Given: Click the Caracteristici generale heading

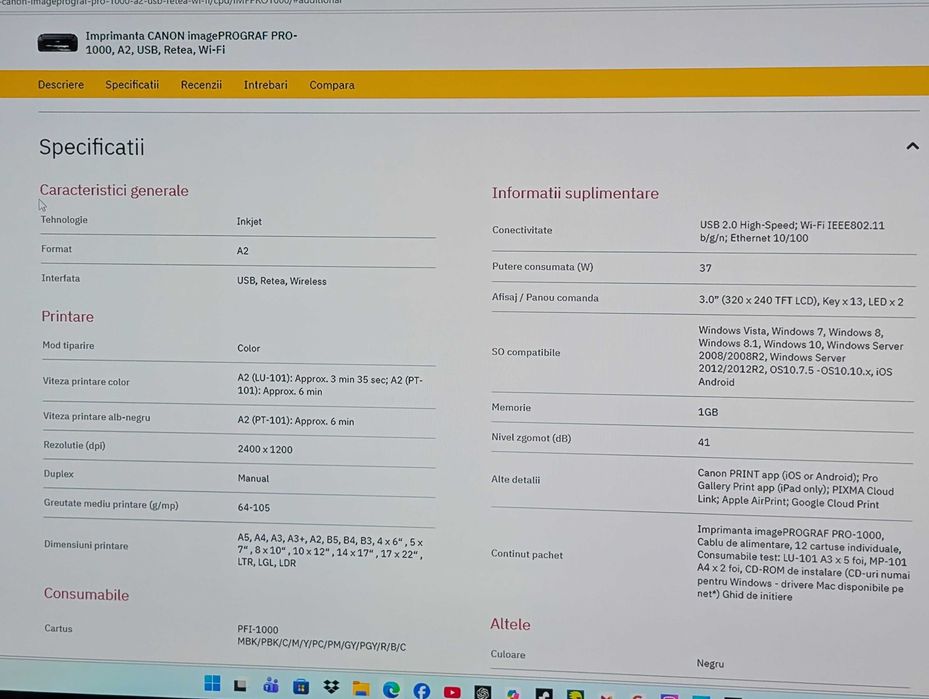Looking at the screenshot, I should coord(114,190).
